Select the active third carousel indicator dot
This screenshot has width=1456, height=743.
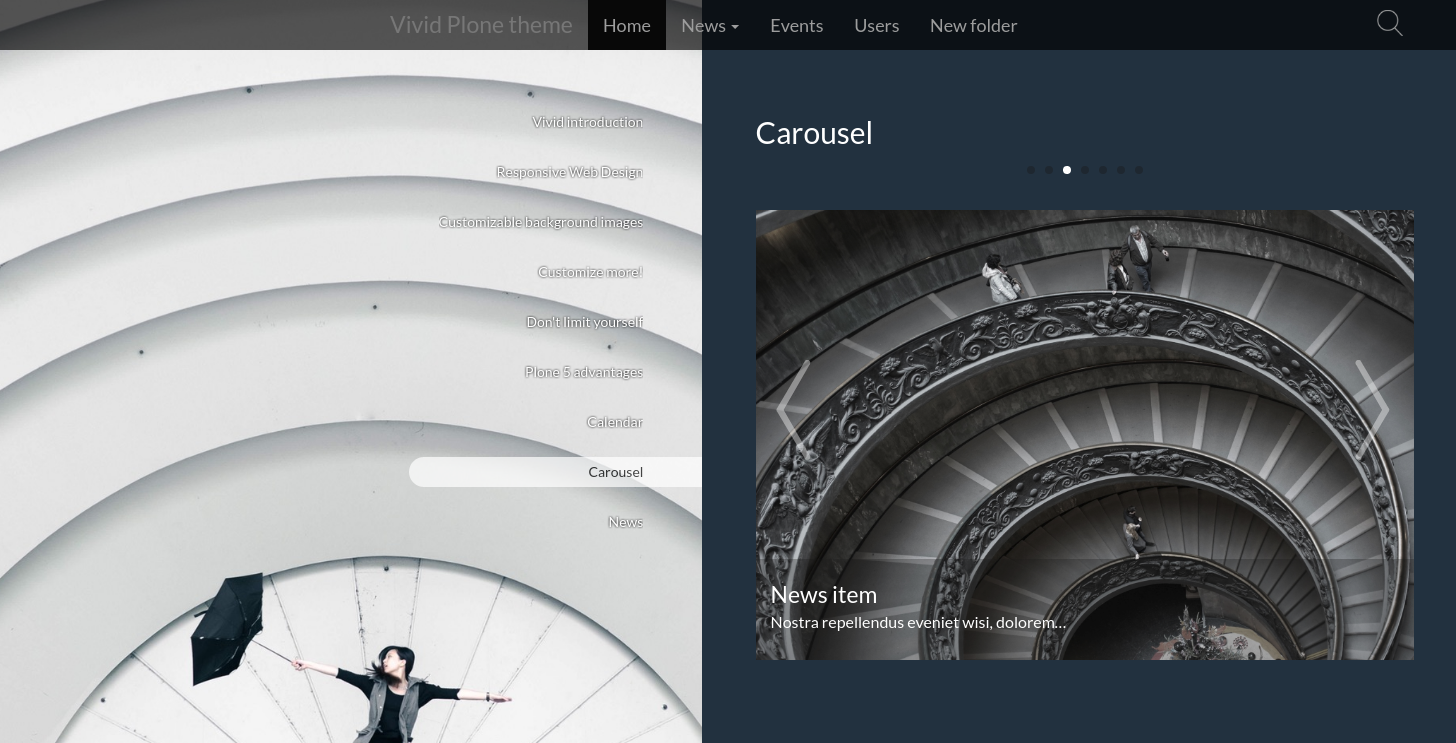[x=1067, y=170]
